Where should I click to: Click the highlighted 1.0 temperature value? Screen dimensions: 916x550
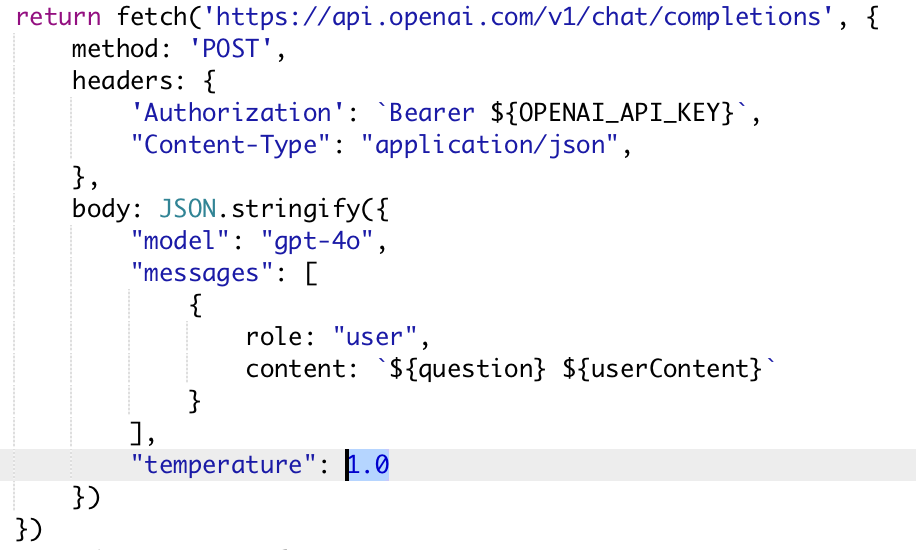(x=368, y=465)
